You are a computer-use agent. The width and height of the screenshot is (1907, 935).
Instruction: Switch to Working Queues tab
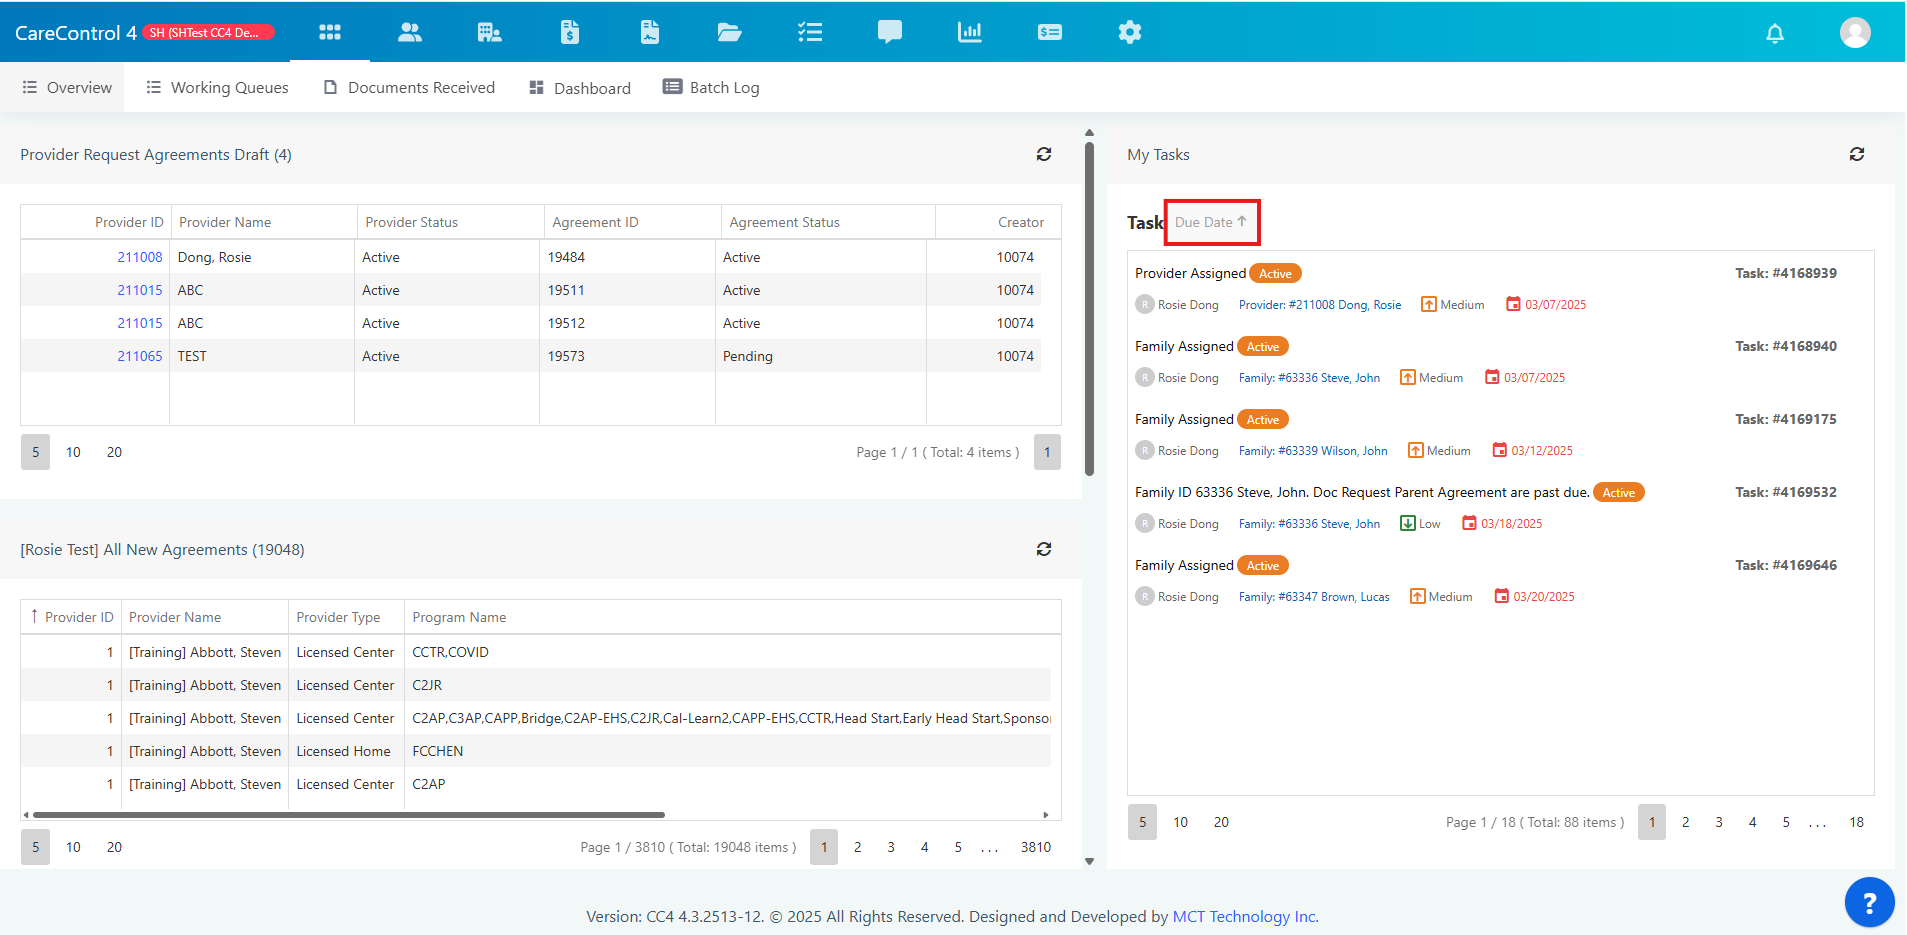[x=218, y=88]
